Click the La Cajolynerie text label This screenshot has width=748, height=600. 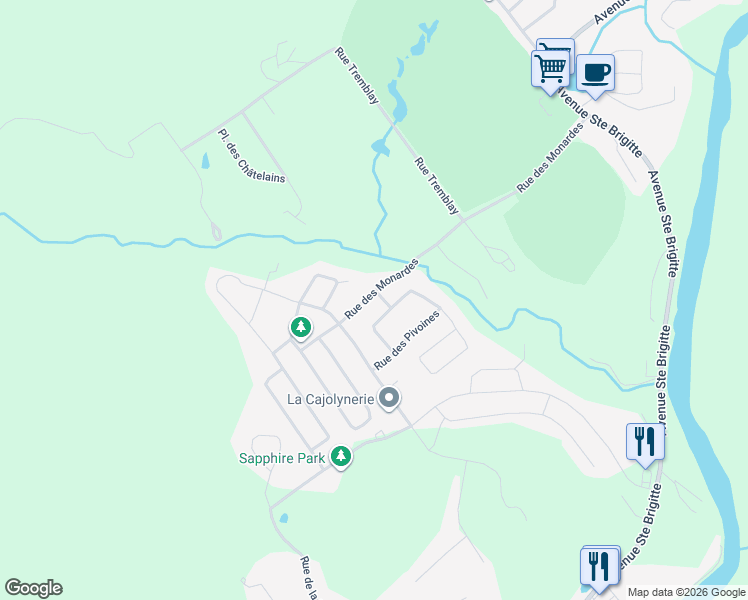tap(330, 399)
